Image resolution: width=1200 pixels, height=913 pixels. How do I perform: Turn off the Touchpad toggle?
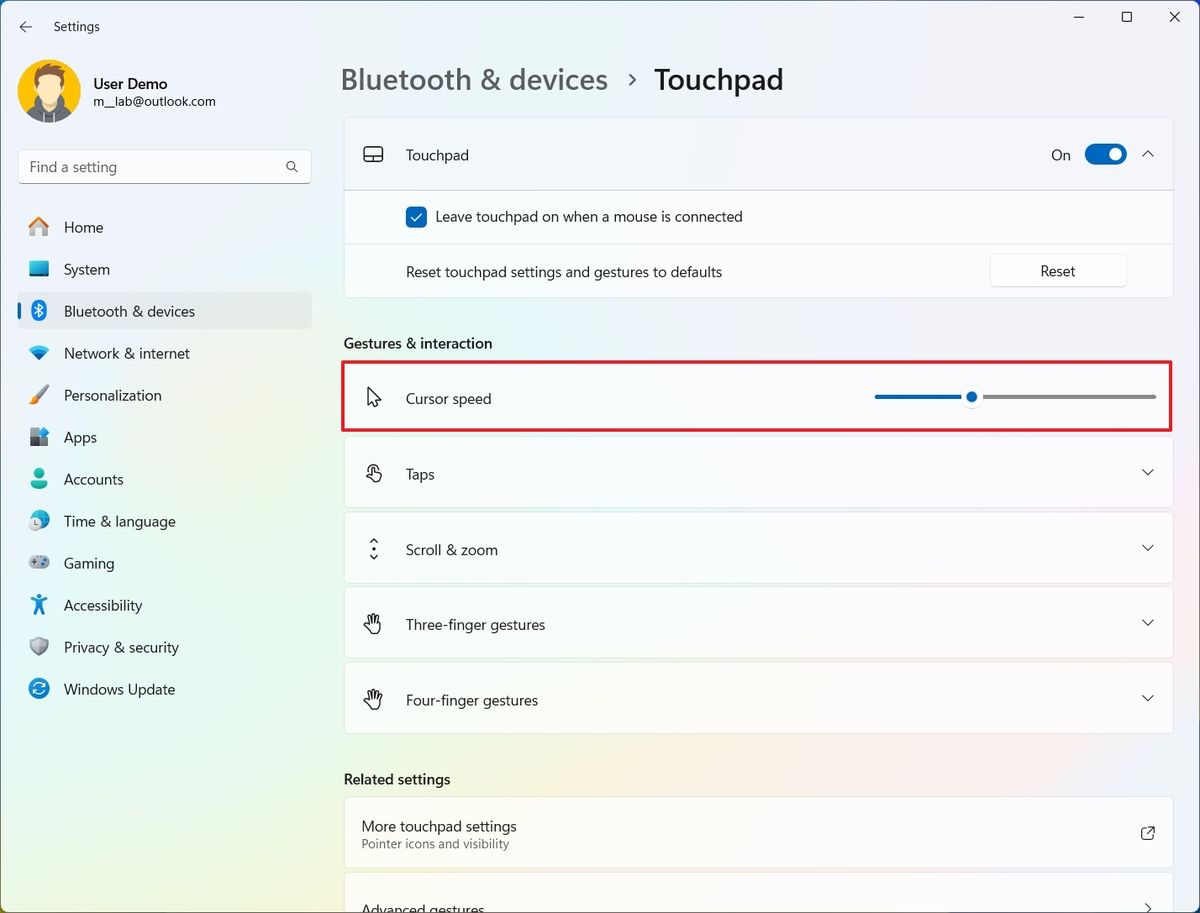coord(1105,154)
